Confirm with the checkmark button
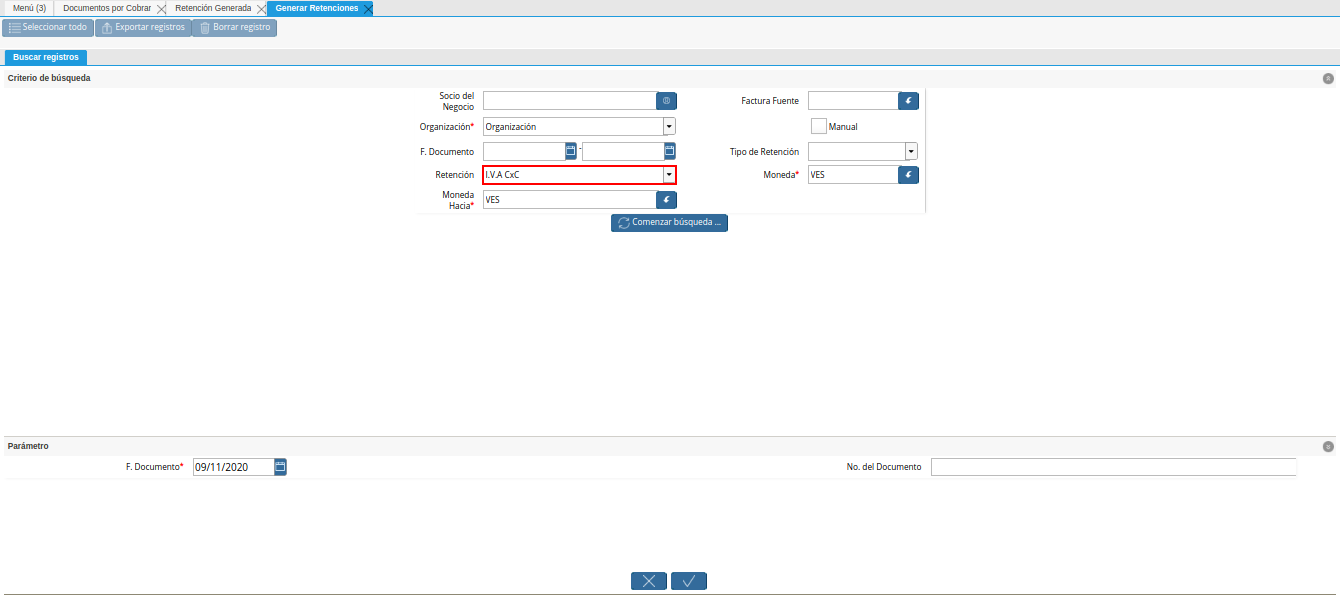 point(689,581)
